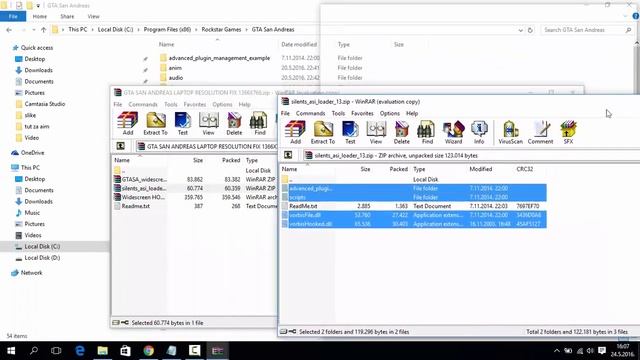Sort silents_asi_loader list by CRC32 column
The width and height of the screenshot is (640, 360).
pos(524,169)
